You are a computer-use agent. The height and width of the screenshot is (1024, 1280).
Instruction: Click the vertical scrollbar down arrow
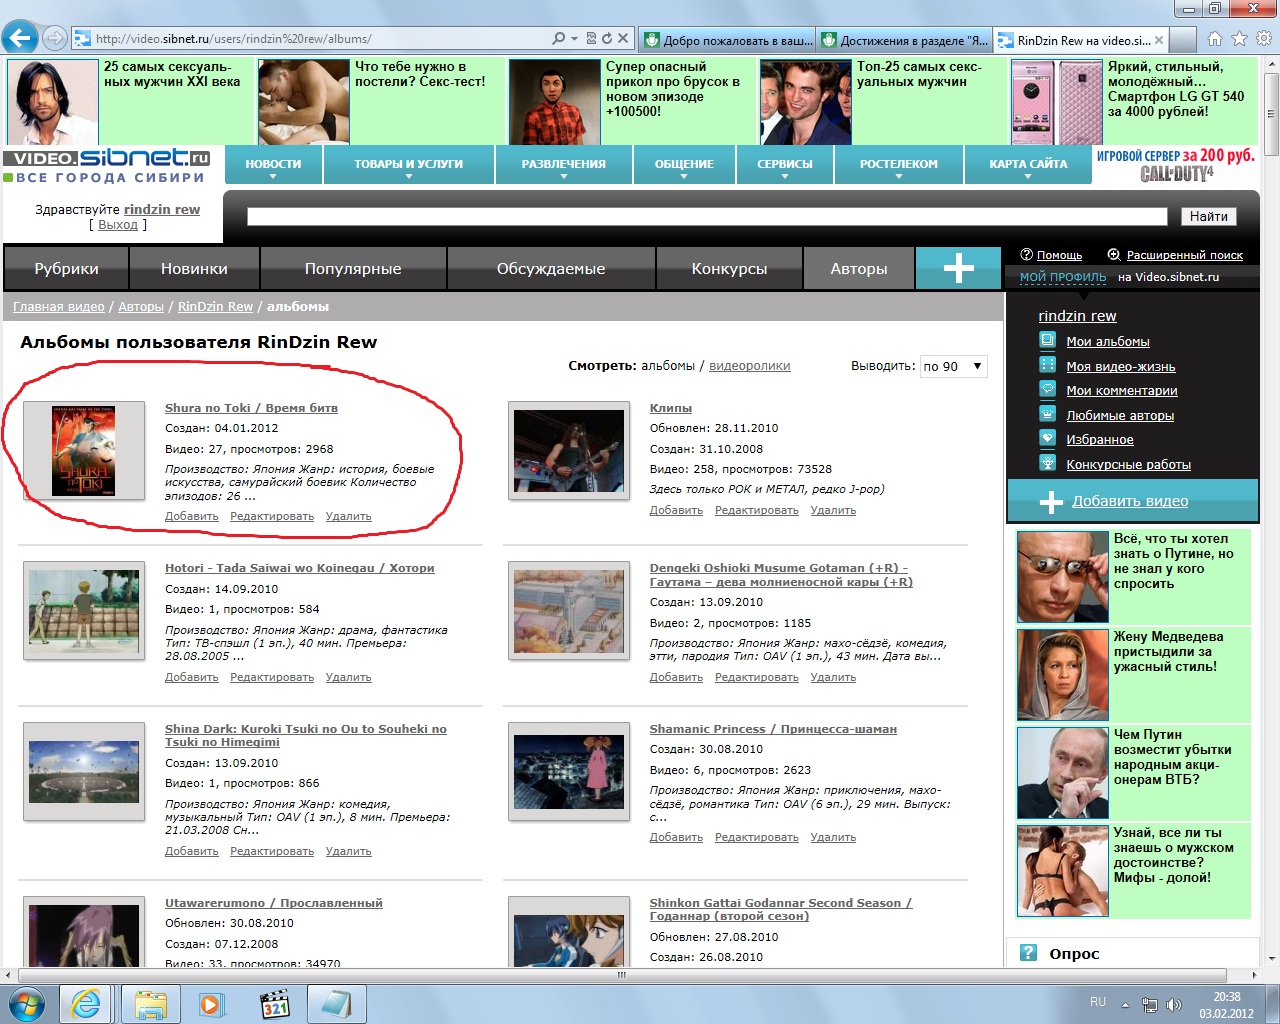(x=1271, y=957)
